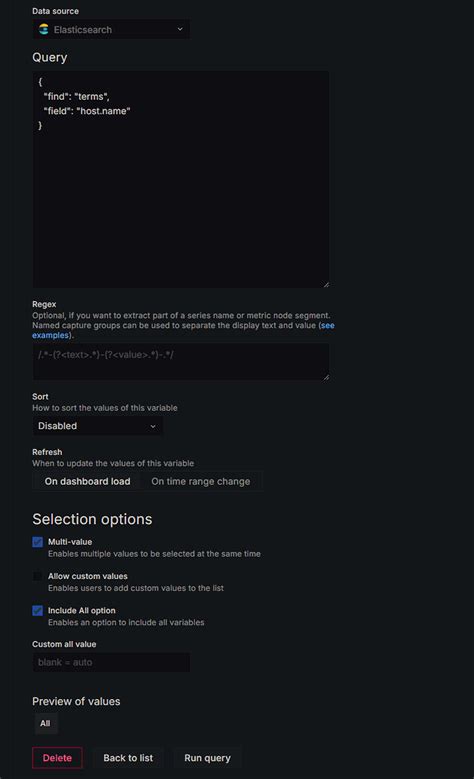The image size is (474, 779).
Task: Click the Regex field resize handle
Action: point(326,377)
